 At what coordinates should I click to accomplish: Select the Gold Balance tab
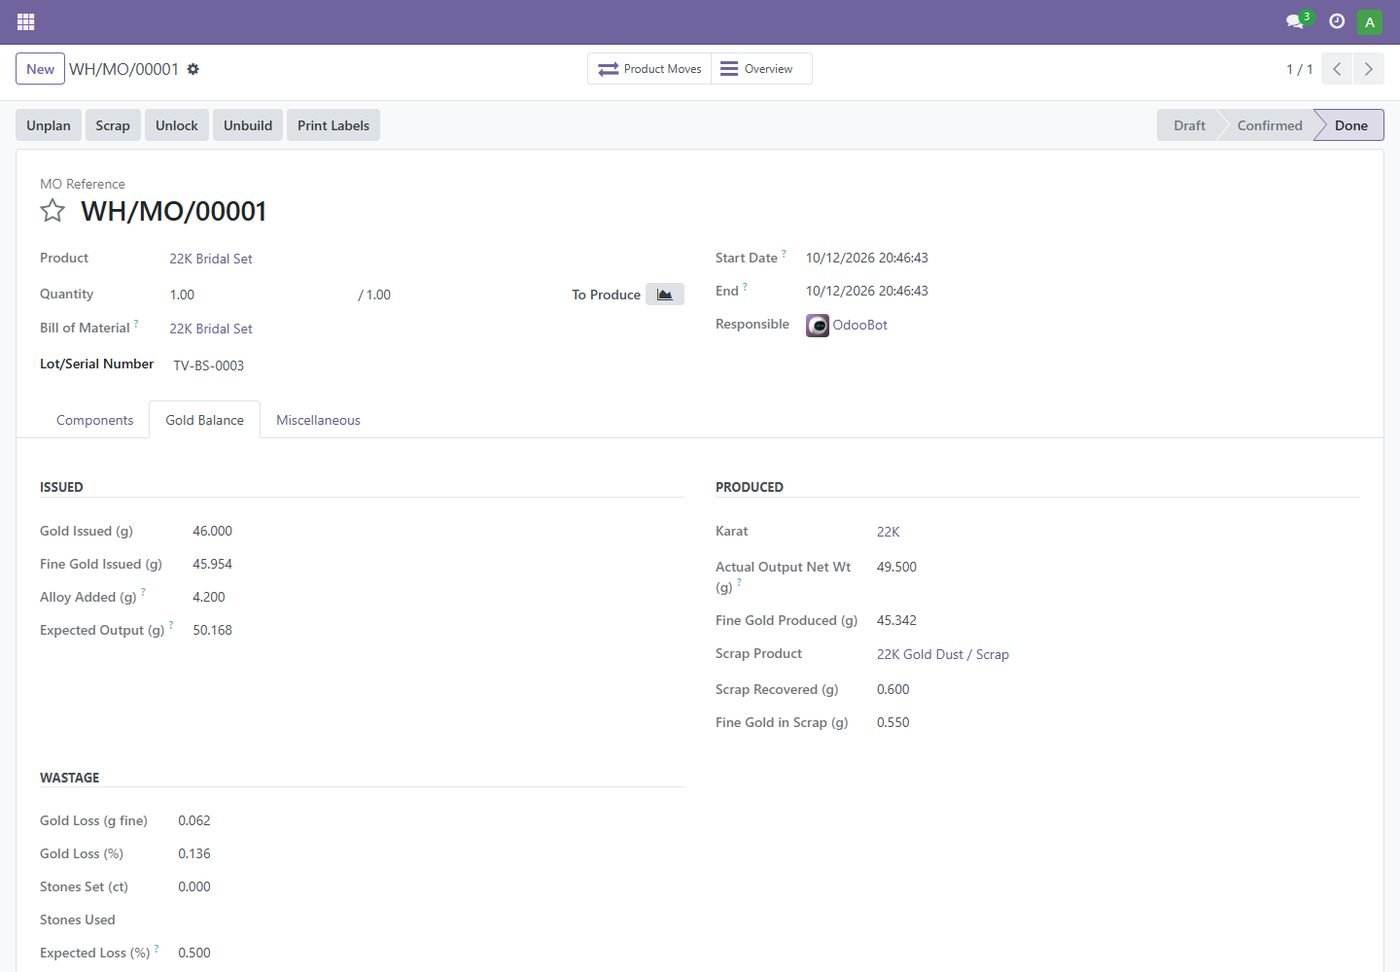(205, 420)
